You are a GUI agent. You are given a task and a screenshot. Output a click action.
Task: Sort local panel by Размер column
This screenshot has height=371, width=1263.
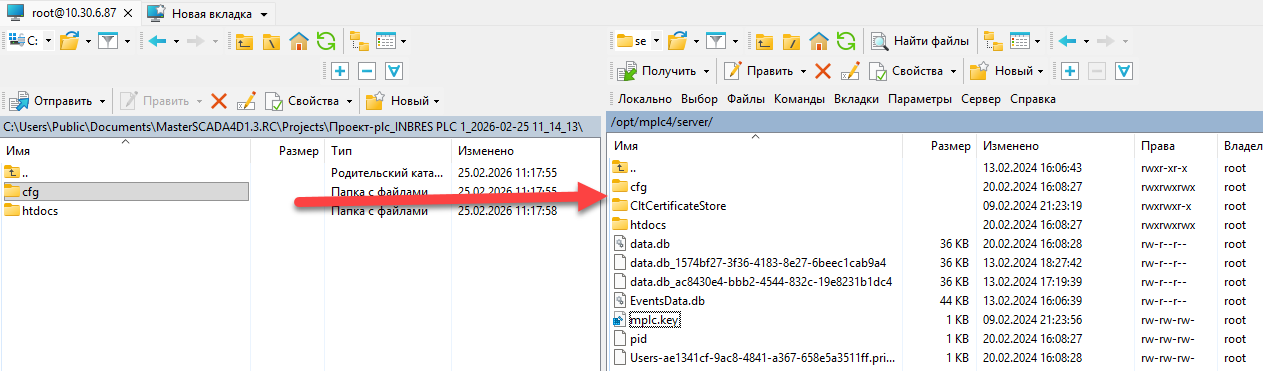pos(298,151)
